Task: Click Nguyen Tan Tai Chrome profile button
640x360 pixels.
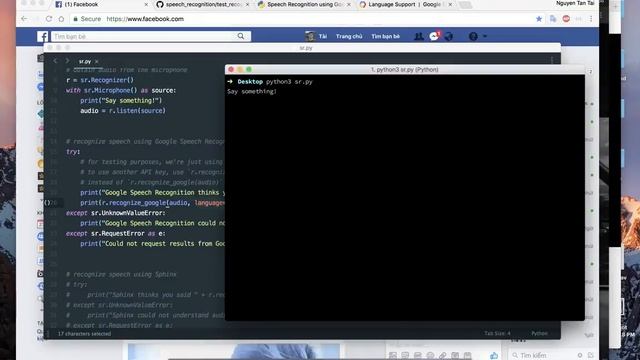Action: 575,3
